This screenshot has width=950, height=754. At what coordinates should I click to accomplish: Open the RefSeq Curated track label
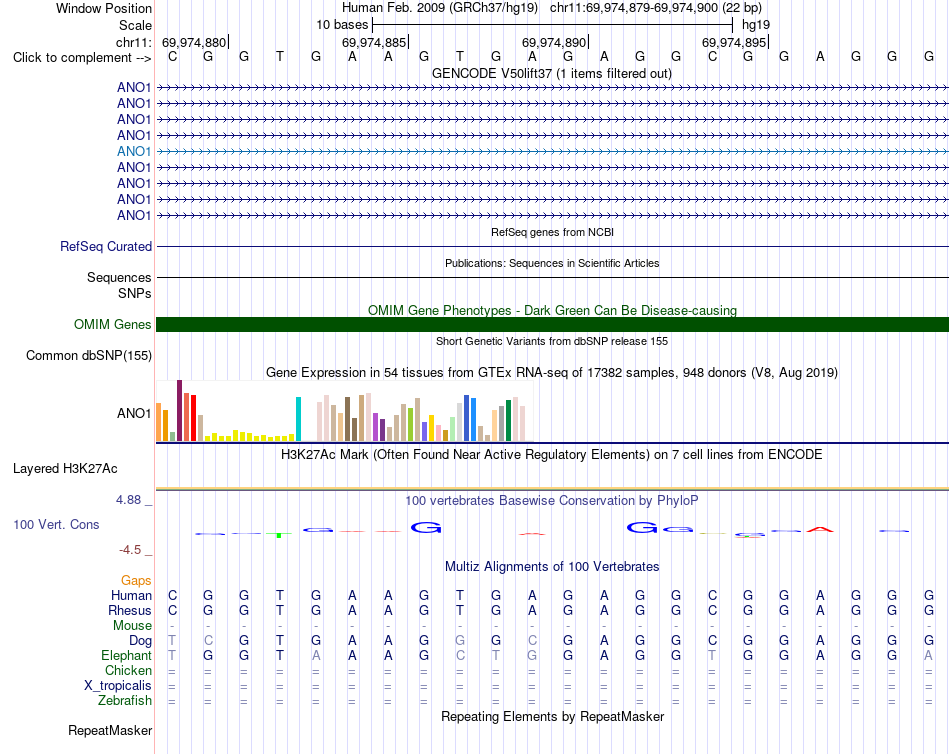pyautogui.click(x=106, y=247)
